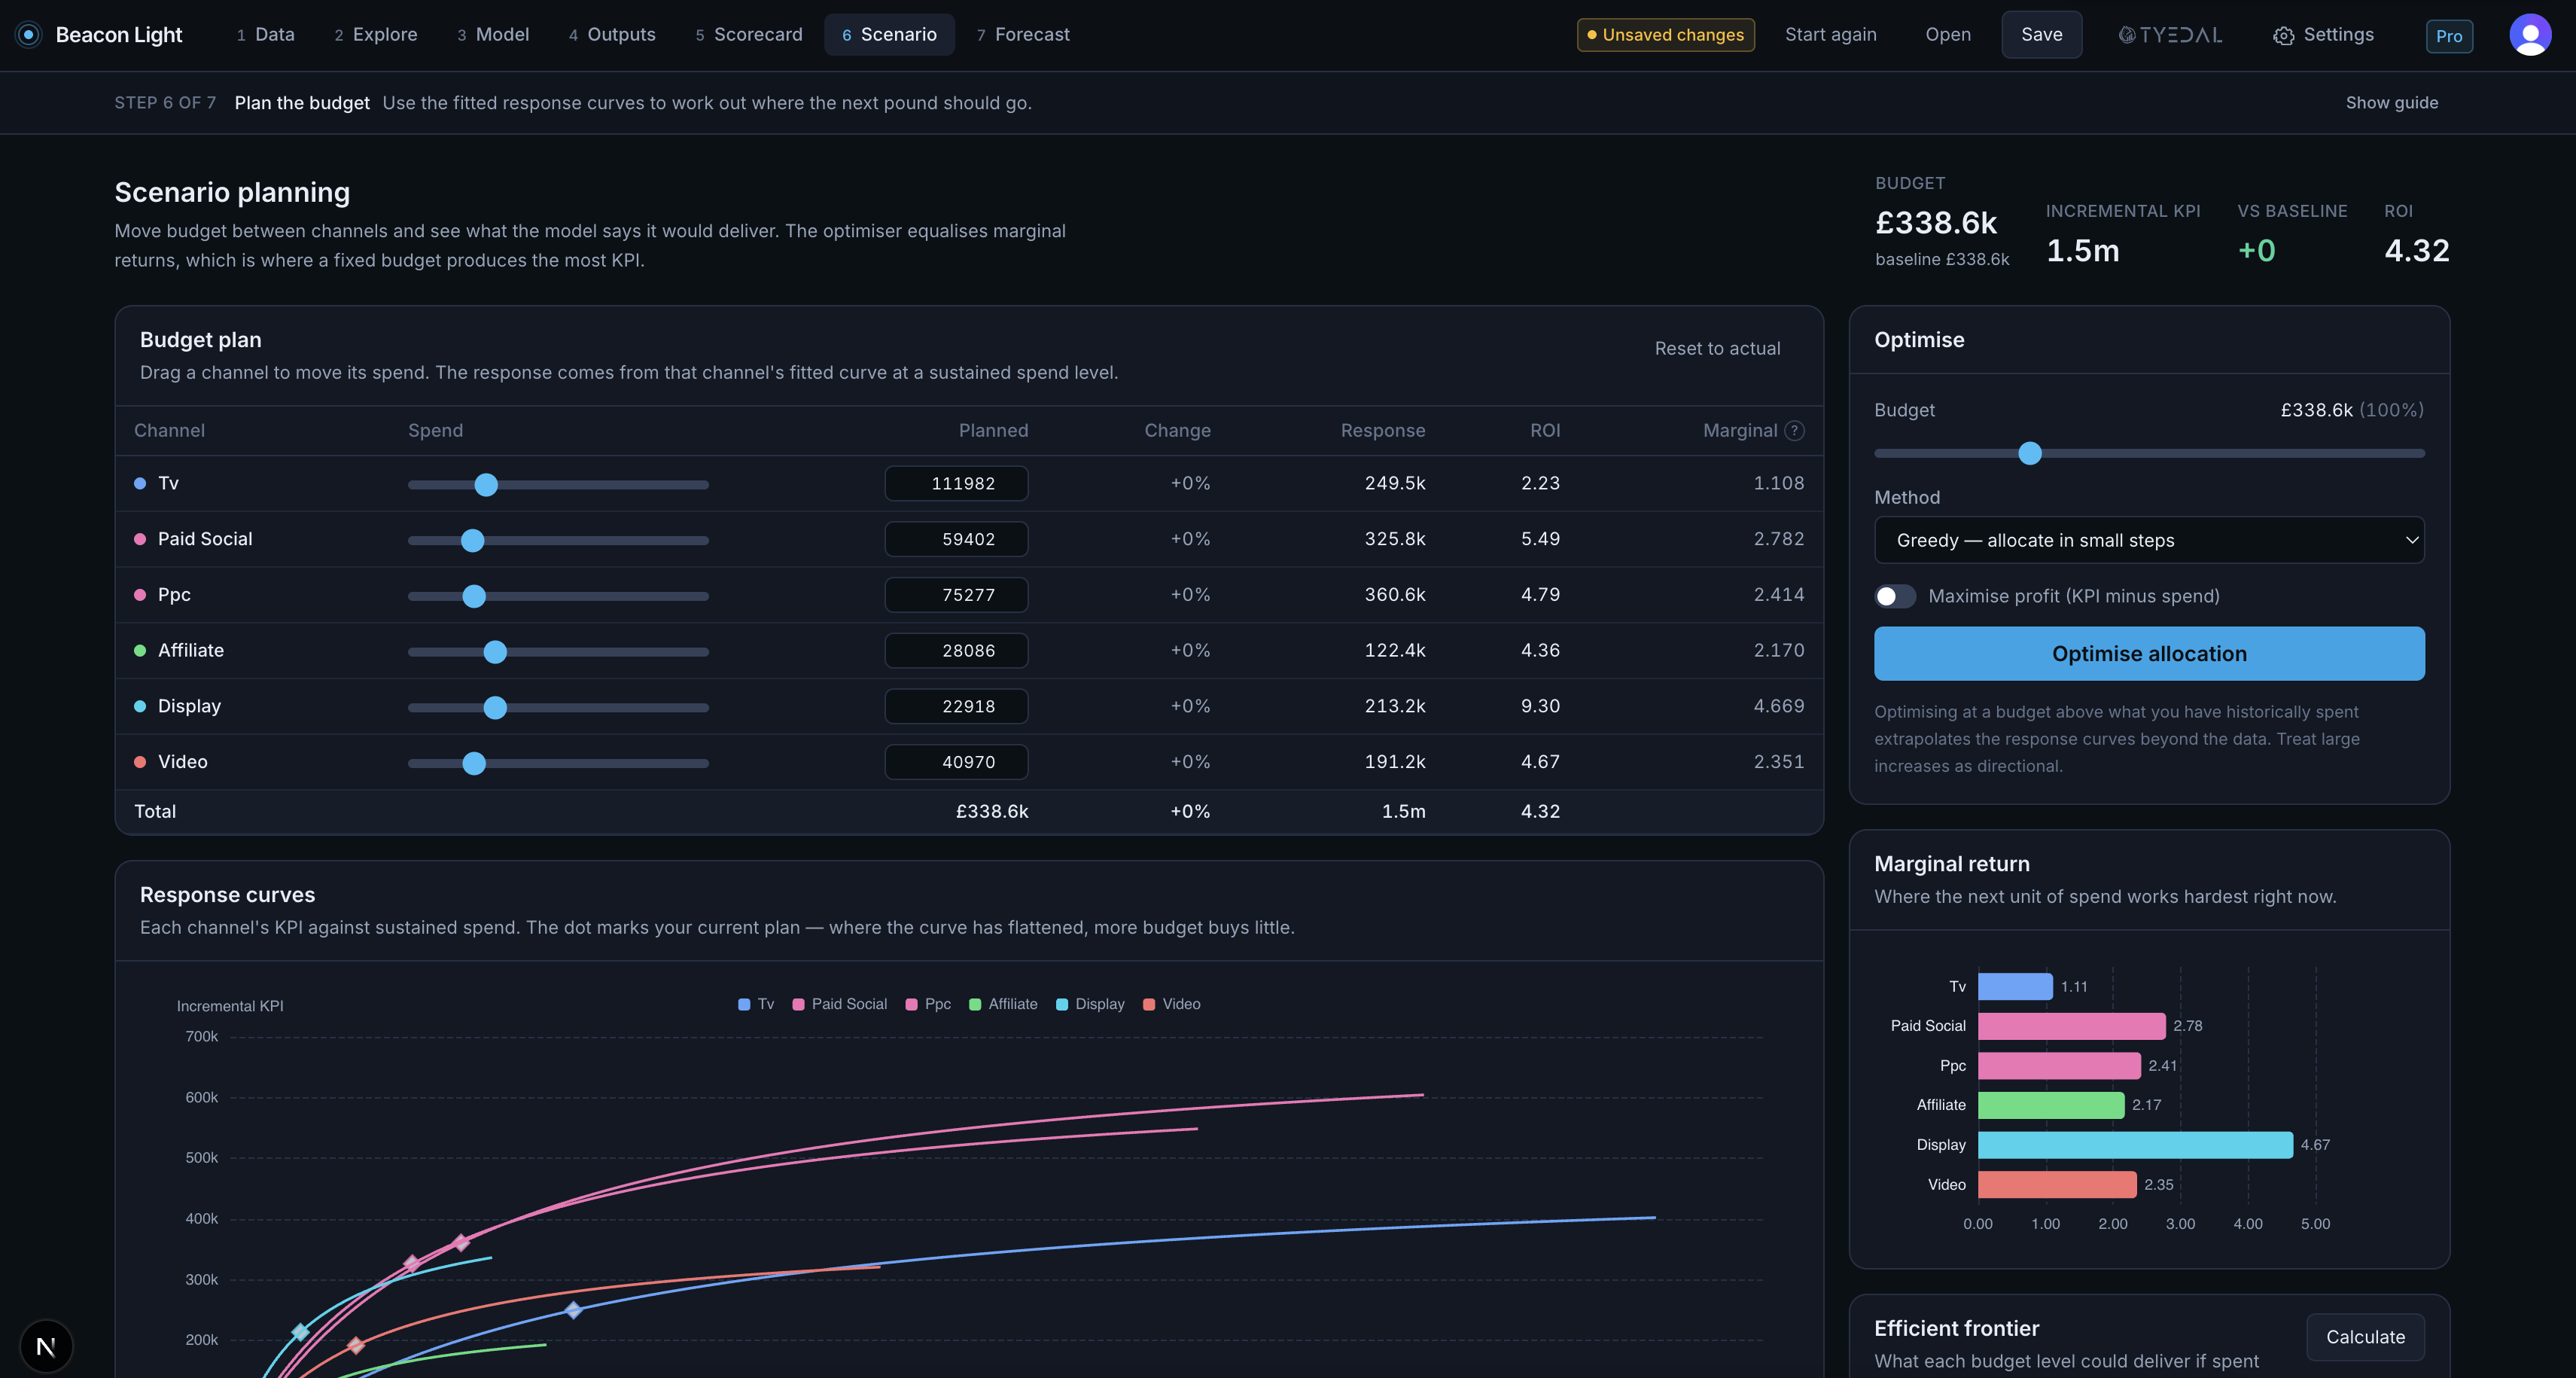The image size is (2576, 1378).
Task: Toggle the Tv legend swatch in Response curves
Action: click(x=744, y=1004)
